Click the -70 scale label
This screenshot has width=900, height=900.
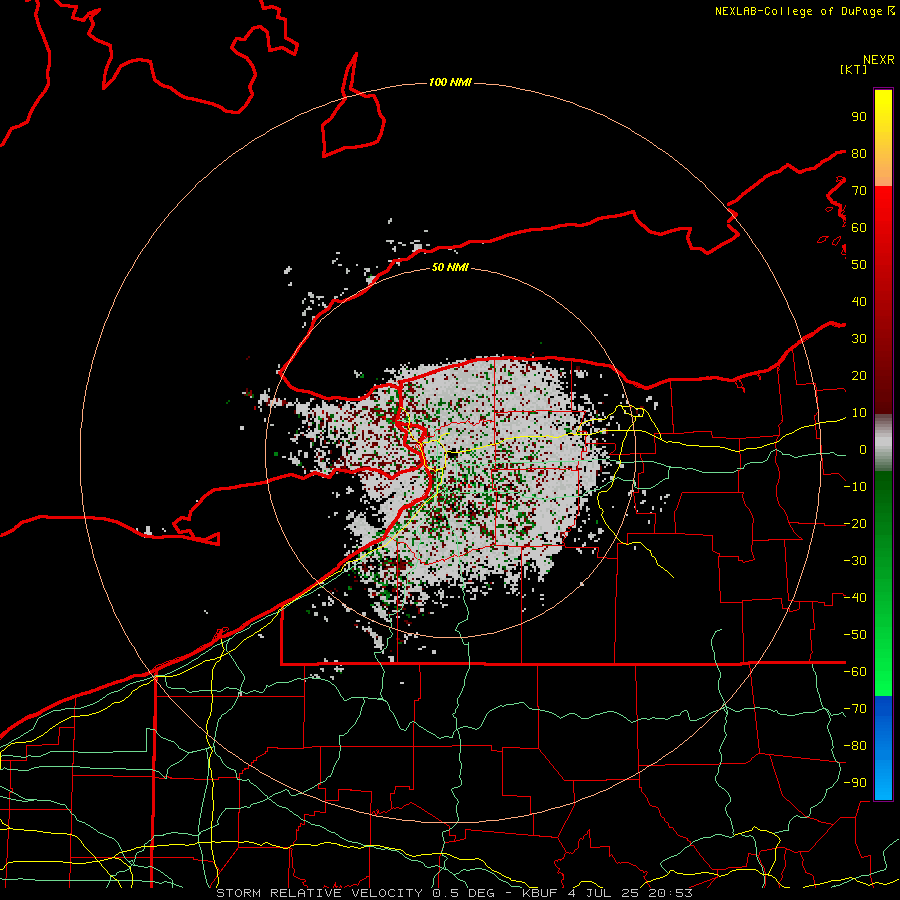coord(855,709)
